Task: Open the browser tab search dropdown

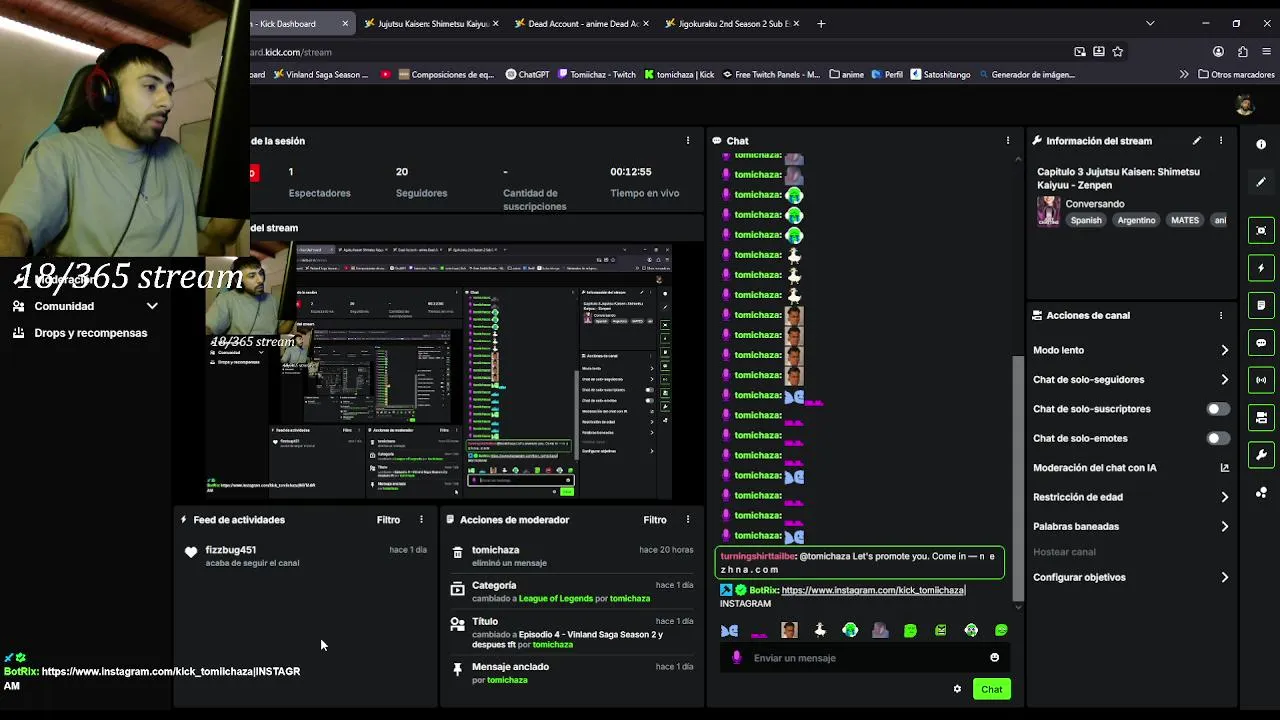Action: pyautogui.click(x=1150, y=23)
